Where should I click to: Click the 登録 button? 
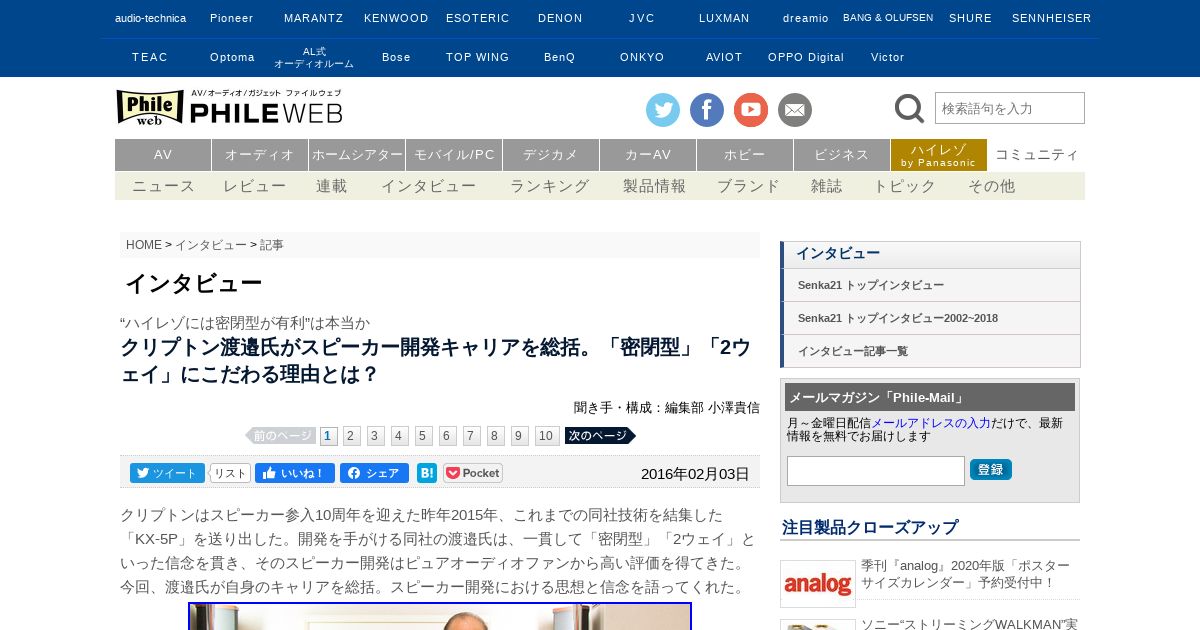point(991,469)
